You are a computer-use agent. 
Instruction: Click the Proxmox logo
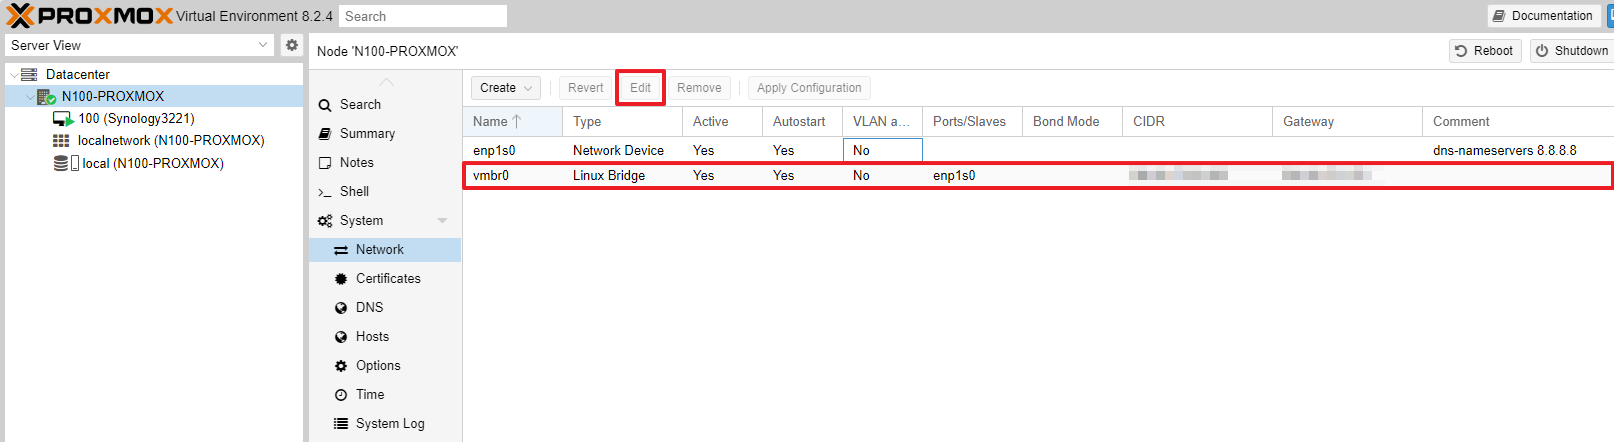click(90, 16)
